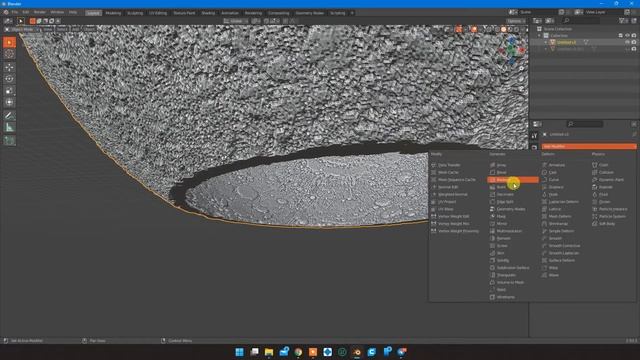Open Chrome from the taskbar
The image size is (640, 360).
point(298,352)
